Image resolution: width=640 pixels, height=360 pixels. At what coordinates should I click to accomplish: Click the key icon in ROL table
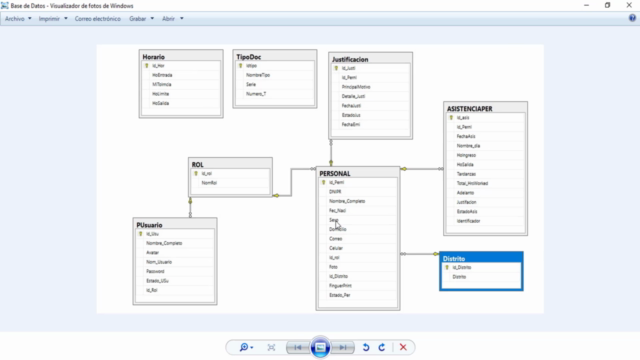(x=196, y=173)
